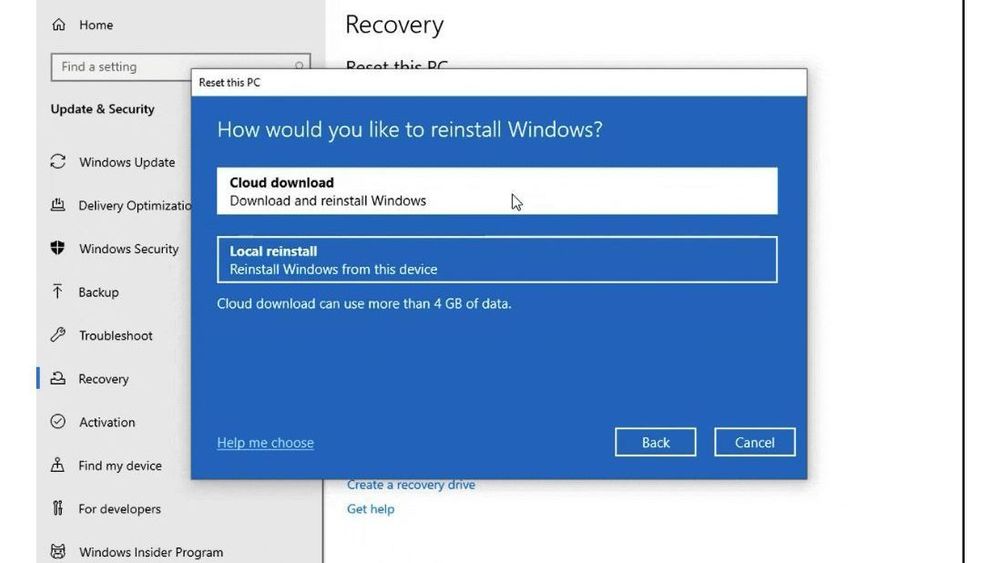Click the Update & Security heading

pos(103,109)
